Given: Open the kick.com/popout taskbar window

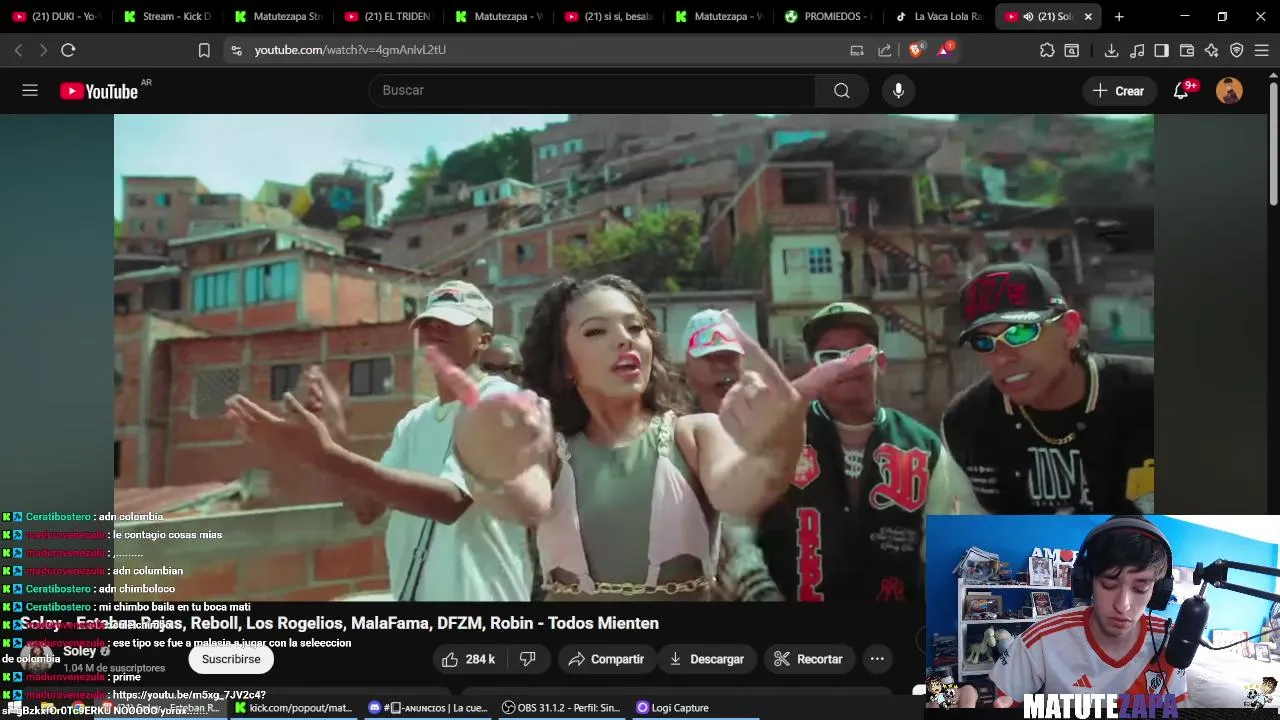Looking at the screenshot, I should [x=294, y=708].
